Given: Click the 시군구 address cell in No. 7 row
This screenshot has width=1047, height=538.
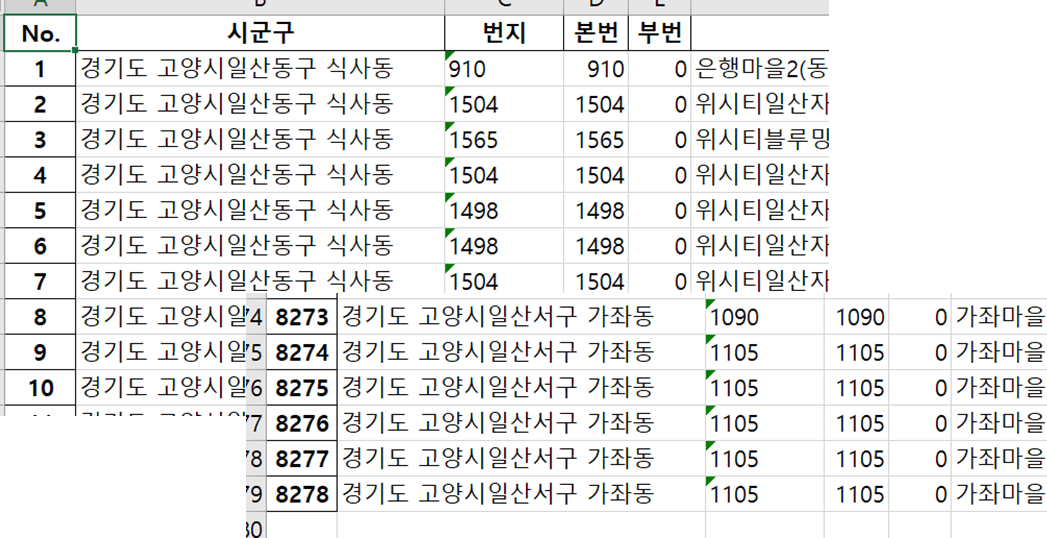Looking at the screenshot, I should pos(260,279).
